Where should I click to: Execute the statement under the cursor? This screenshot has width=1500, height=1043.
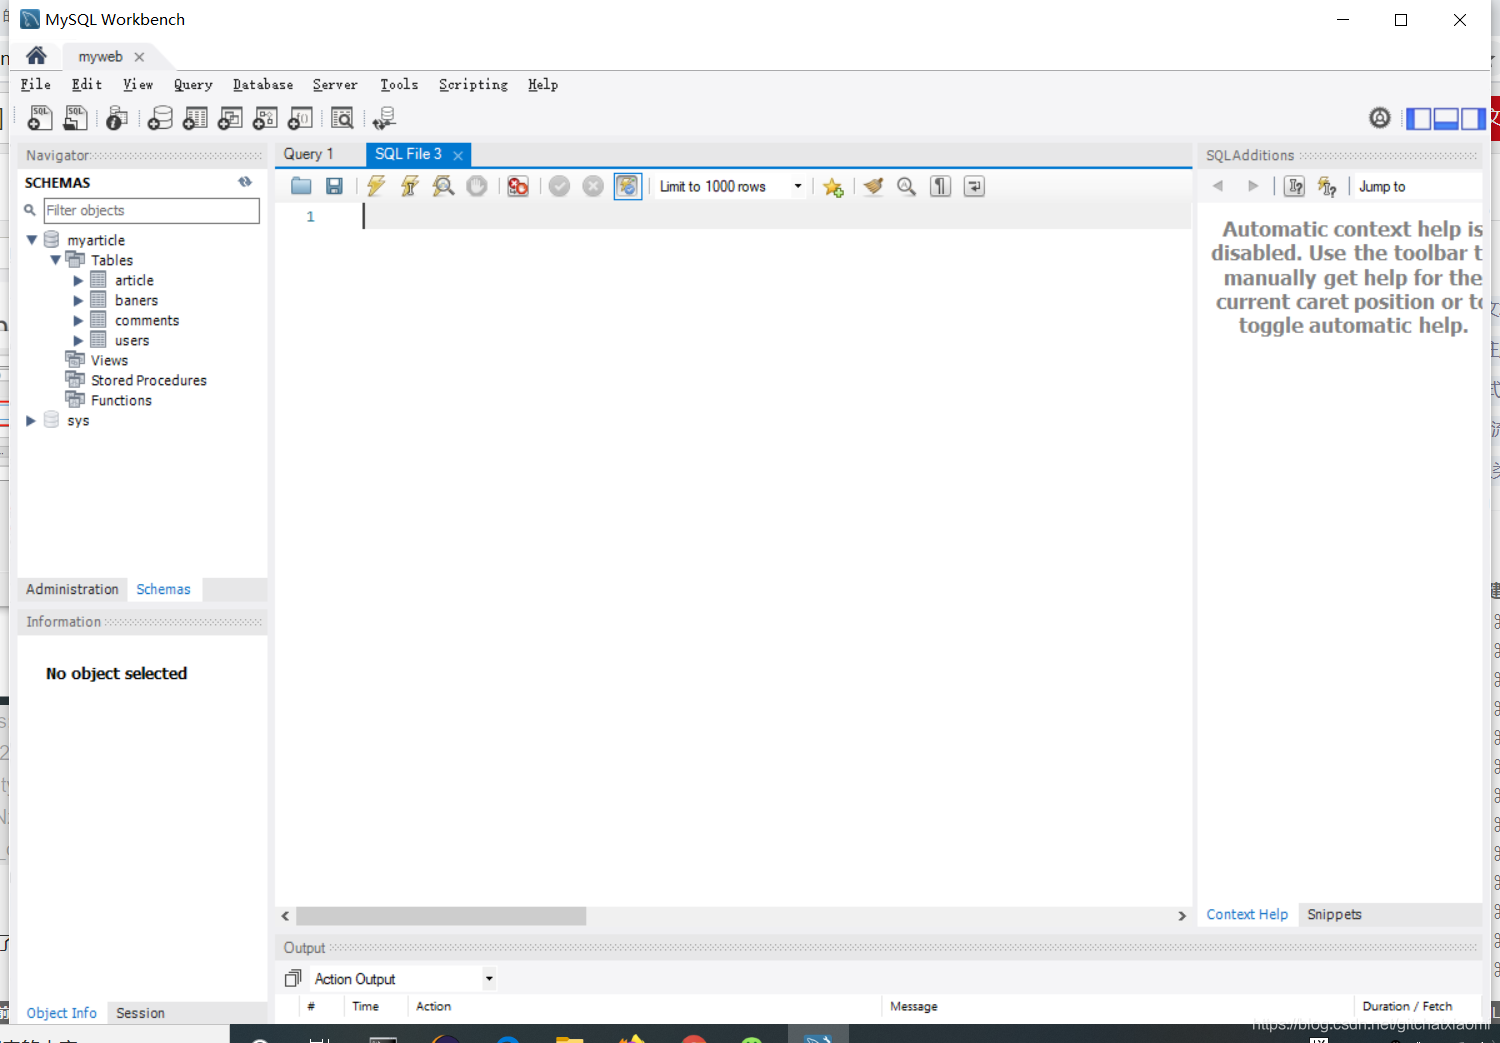pos(410,186)
